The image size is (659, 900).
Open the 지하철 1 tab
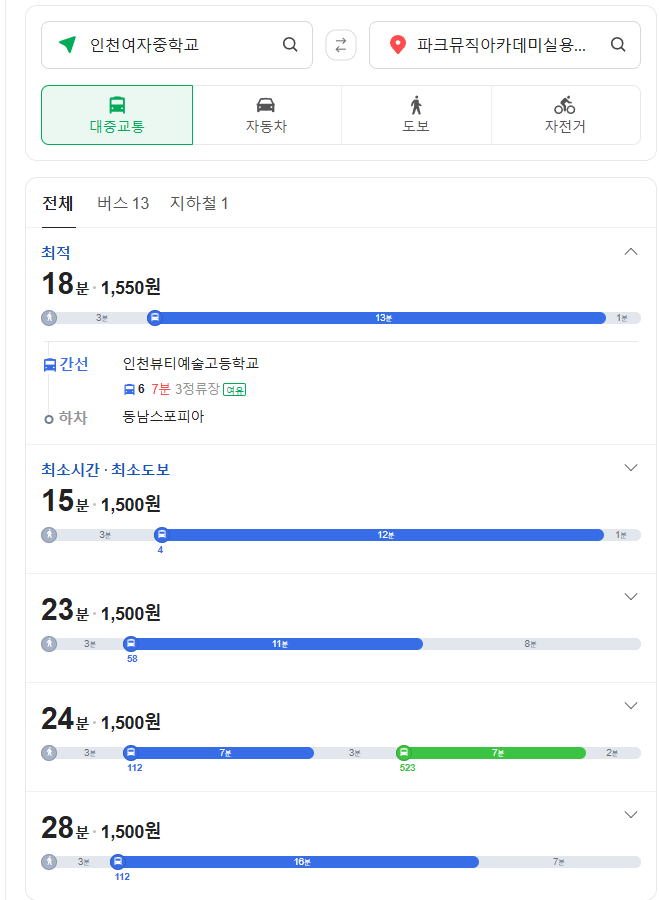(x=199, y=204)
